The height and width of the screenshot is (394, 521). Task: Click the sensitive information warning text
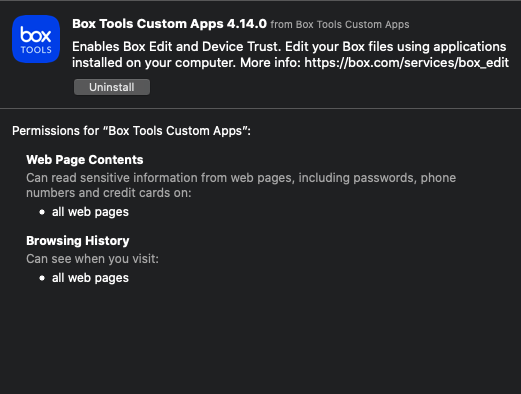241,178
